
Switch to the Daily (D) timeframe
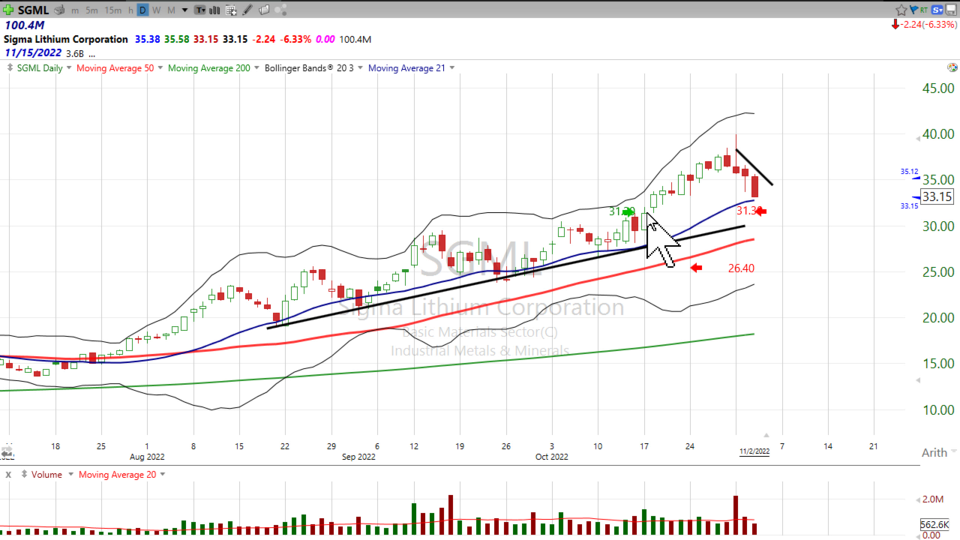pyautogui.click(x=143, y=10)
